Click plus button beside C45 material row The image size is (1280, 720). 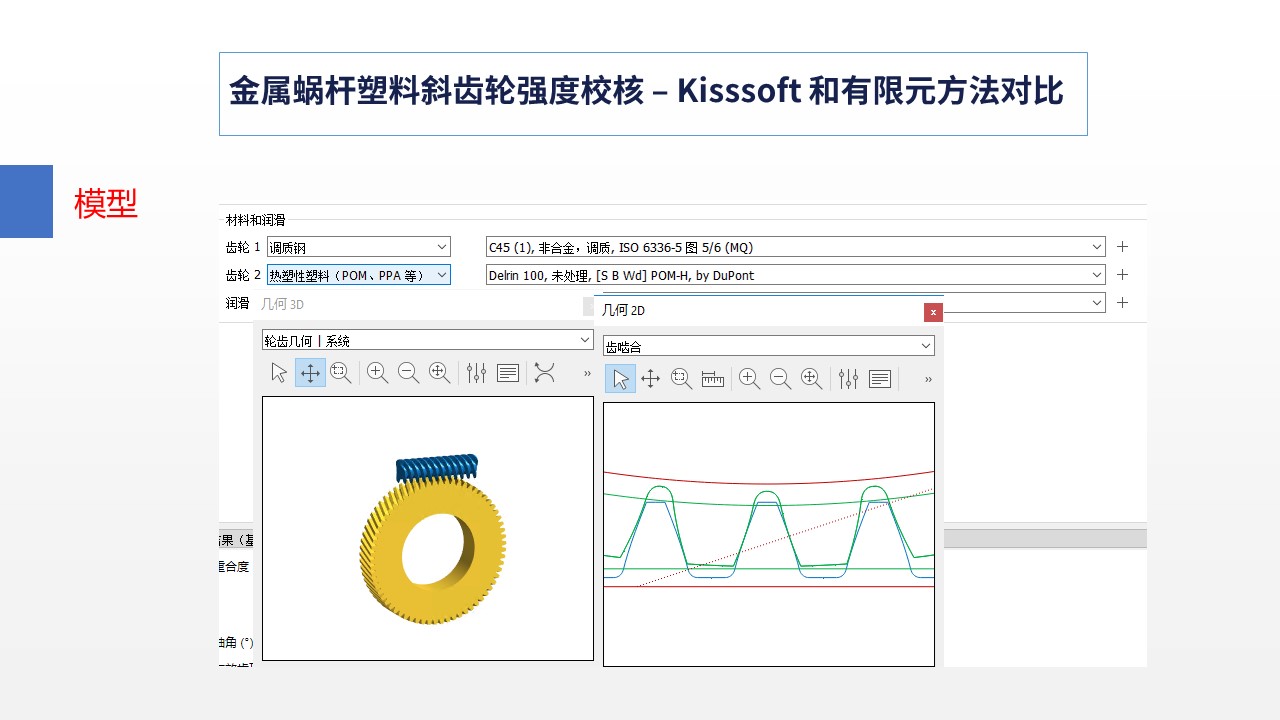click(x=1122, y=247)
